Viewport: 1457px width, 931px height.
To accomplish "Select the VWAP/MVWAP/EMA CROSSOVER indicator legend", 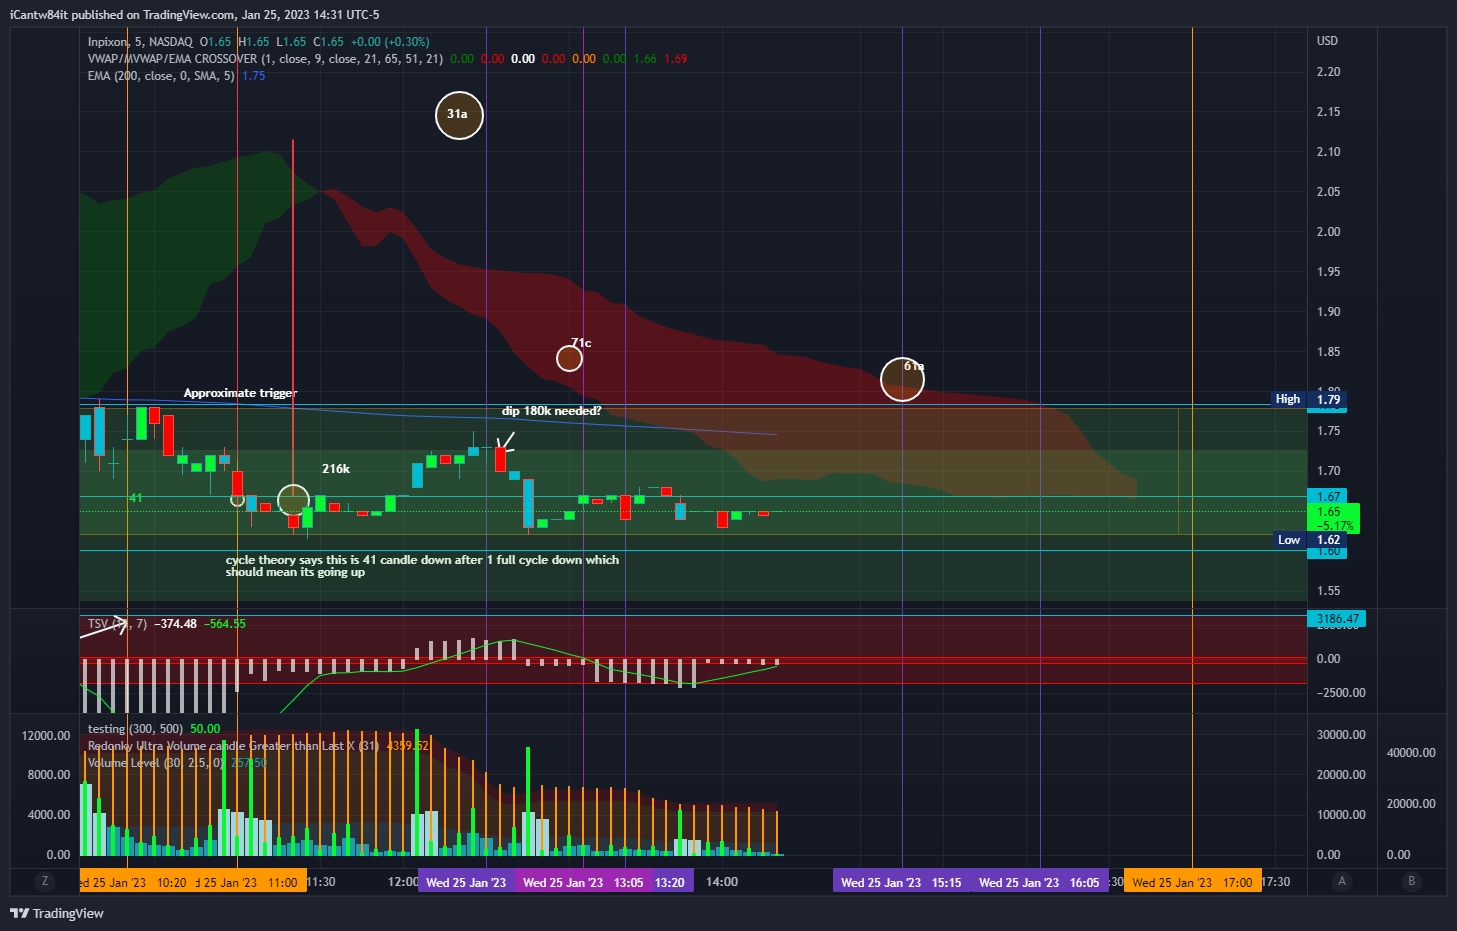I will pos(265,59).
